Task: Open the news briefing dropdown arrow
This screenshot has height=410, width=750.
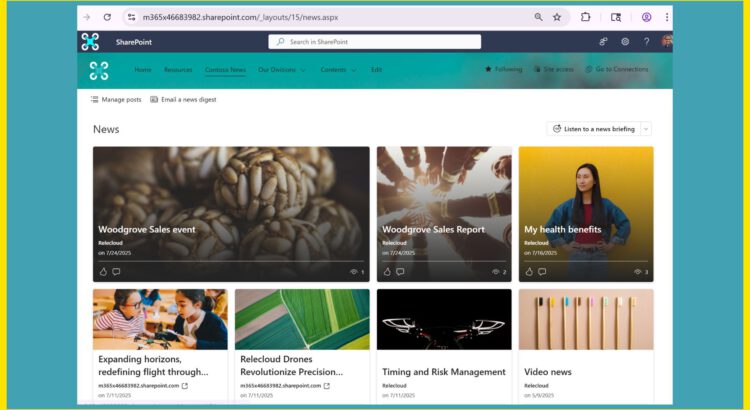Action: tap(646, 129)
